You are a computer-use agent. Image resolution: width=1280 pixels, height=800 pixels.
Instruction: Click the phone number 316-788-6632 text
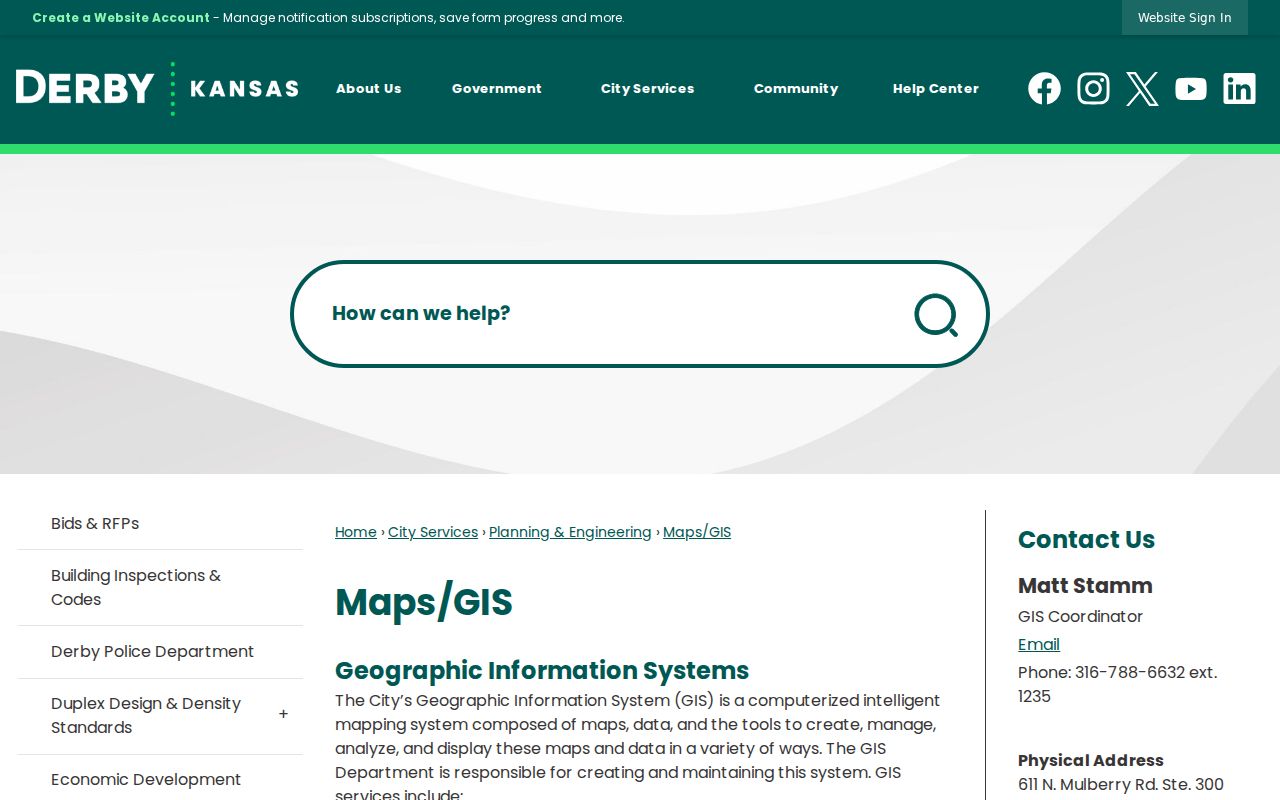point(1130,673)
